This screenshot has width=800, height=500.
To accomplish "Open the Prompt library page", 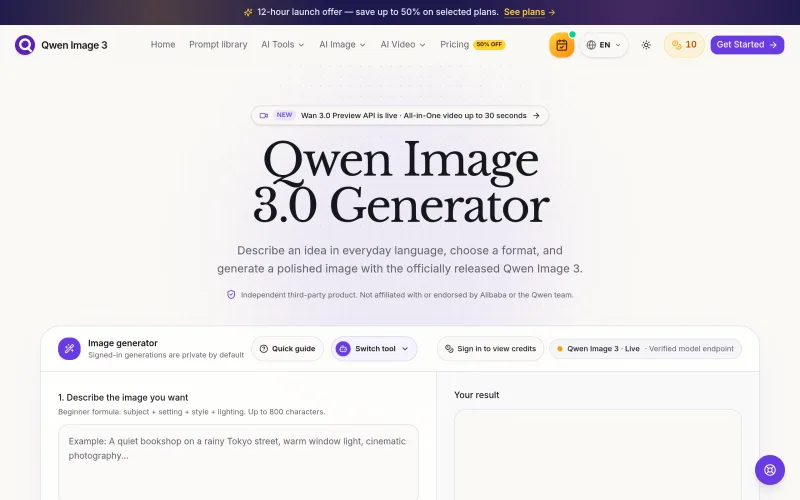I will 218,45.
